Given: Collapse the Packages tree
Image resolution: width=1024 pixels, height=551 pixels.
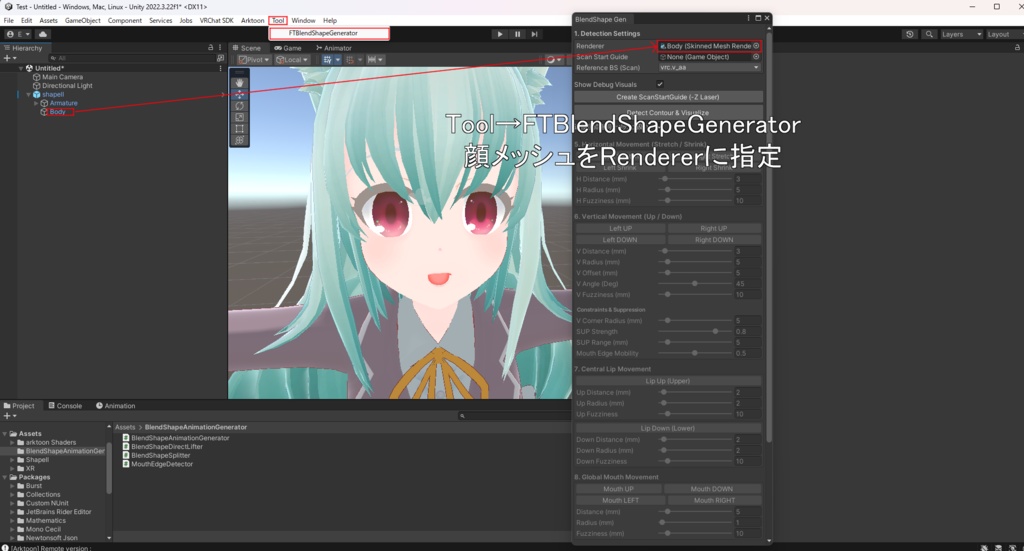Looking at the screenshot, I should point(5,477).
